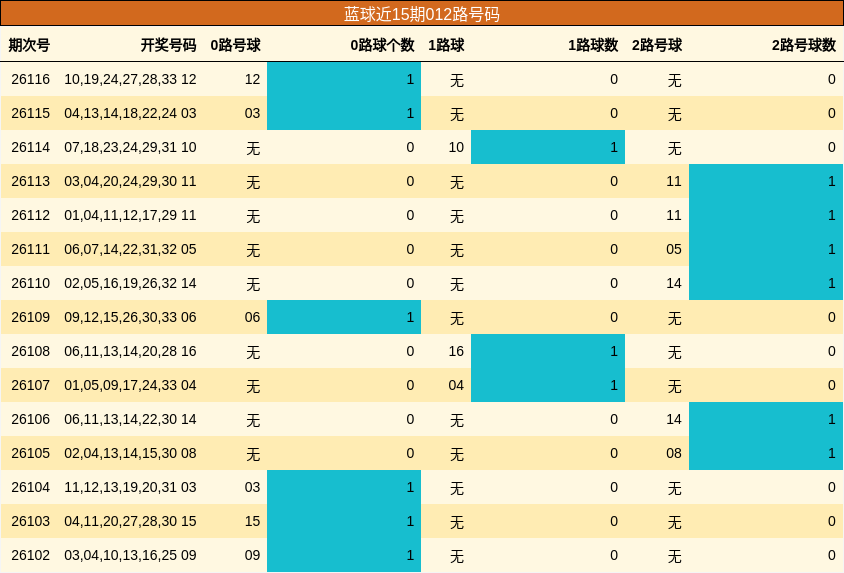Click issue number 26109
The height and width of the screenshot is (573, 844).
coord(31,317)
